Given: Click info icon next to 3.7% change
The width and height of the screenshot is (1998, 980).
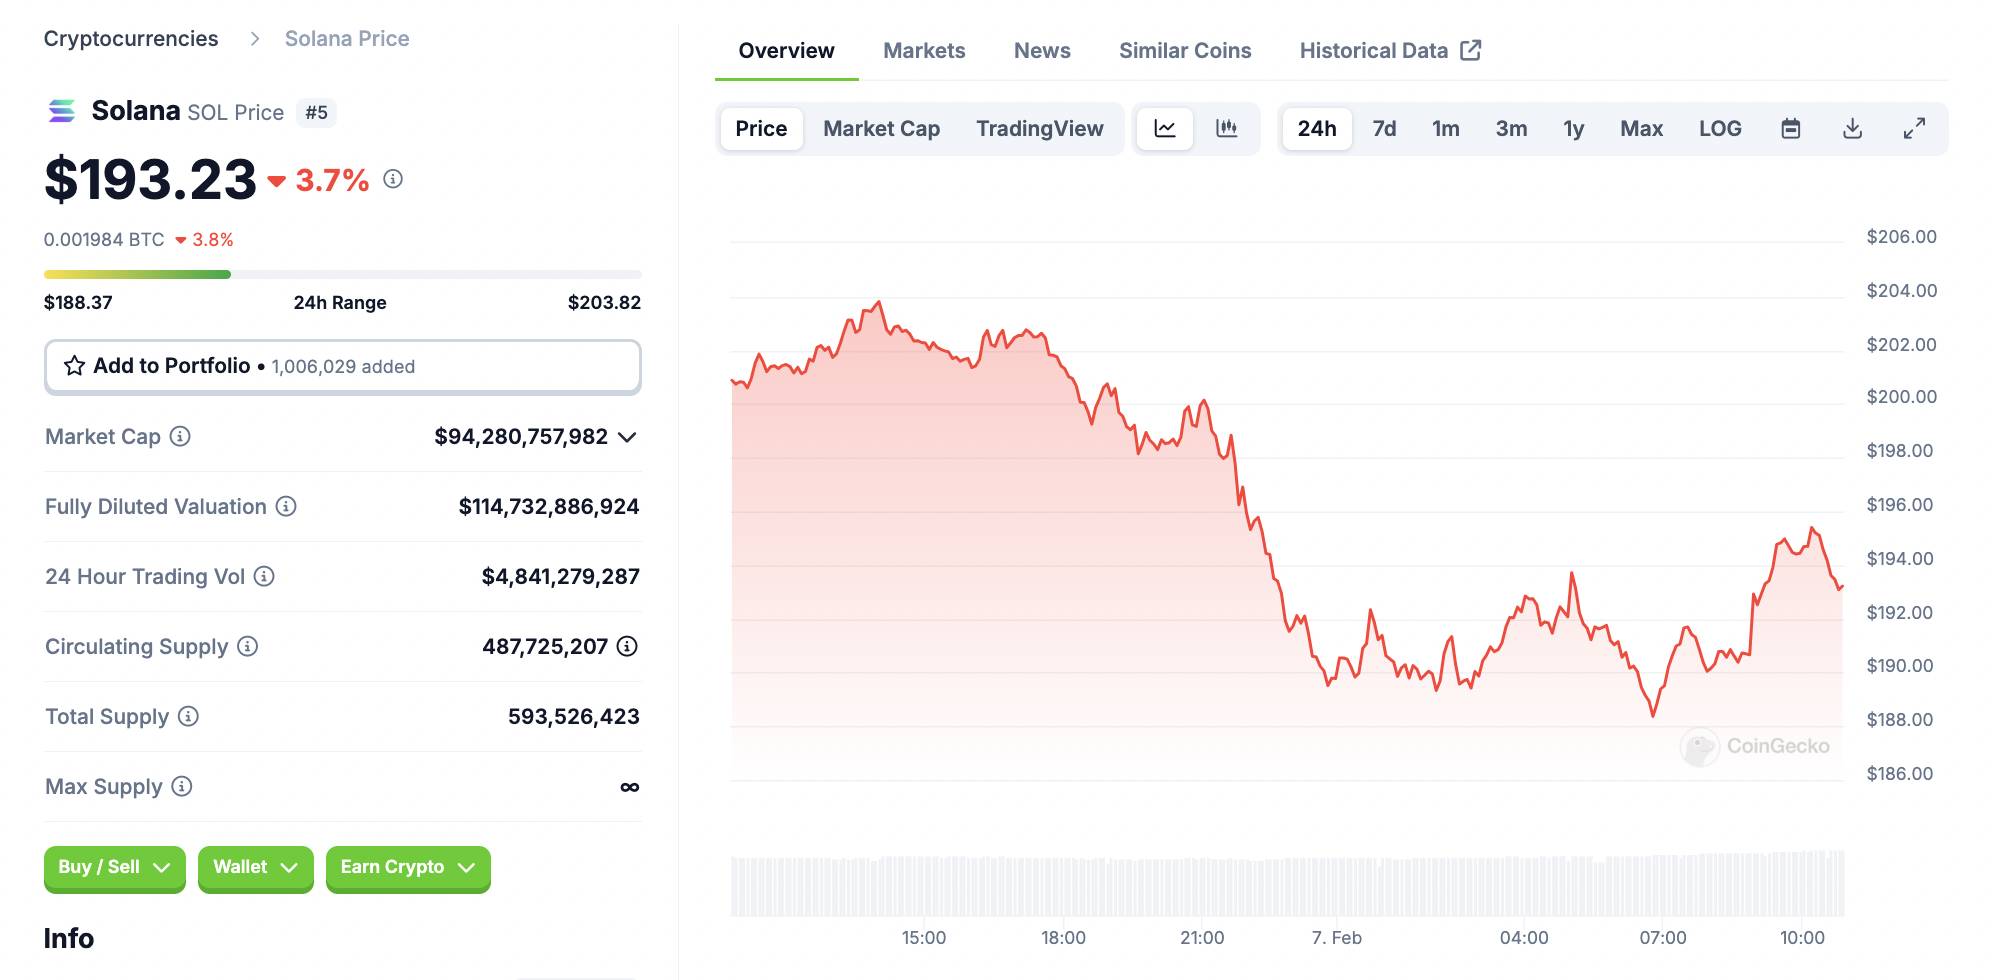Looking at the screenshot, I should [393, 179].
